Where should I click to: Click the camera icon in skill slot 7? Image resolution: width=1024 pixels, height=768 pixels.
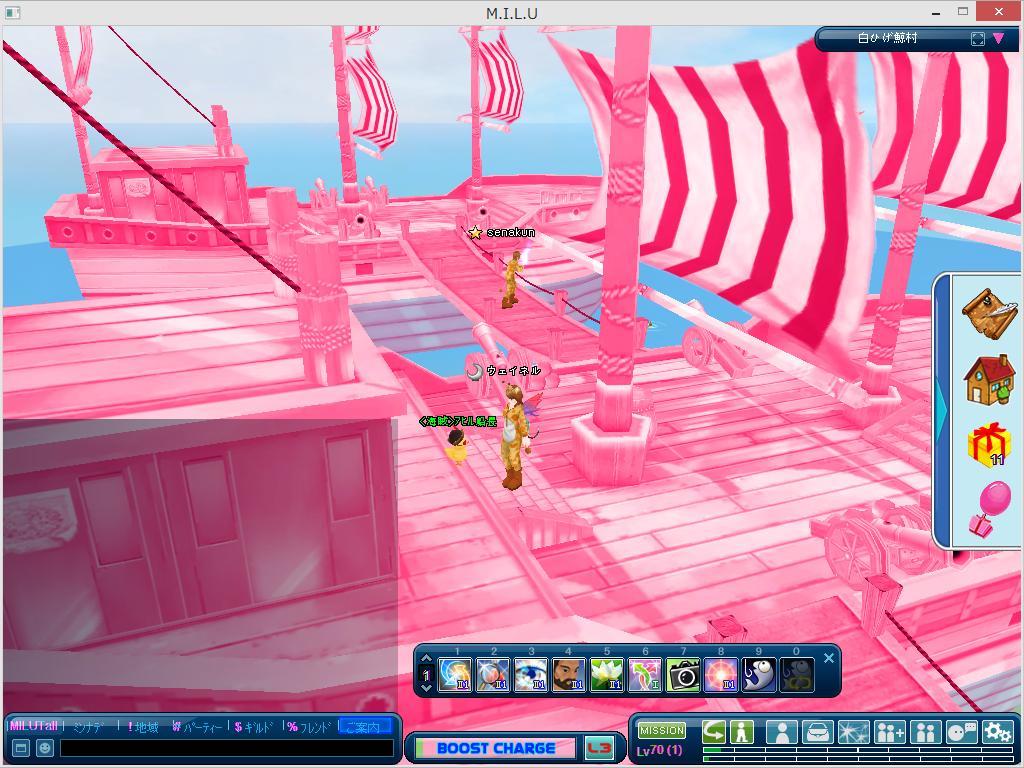(683, 675)
